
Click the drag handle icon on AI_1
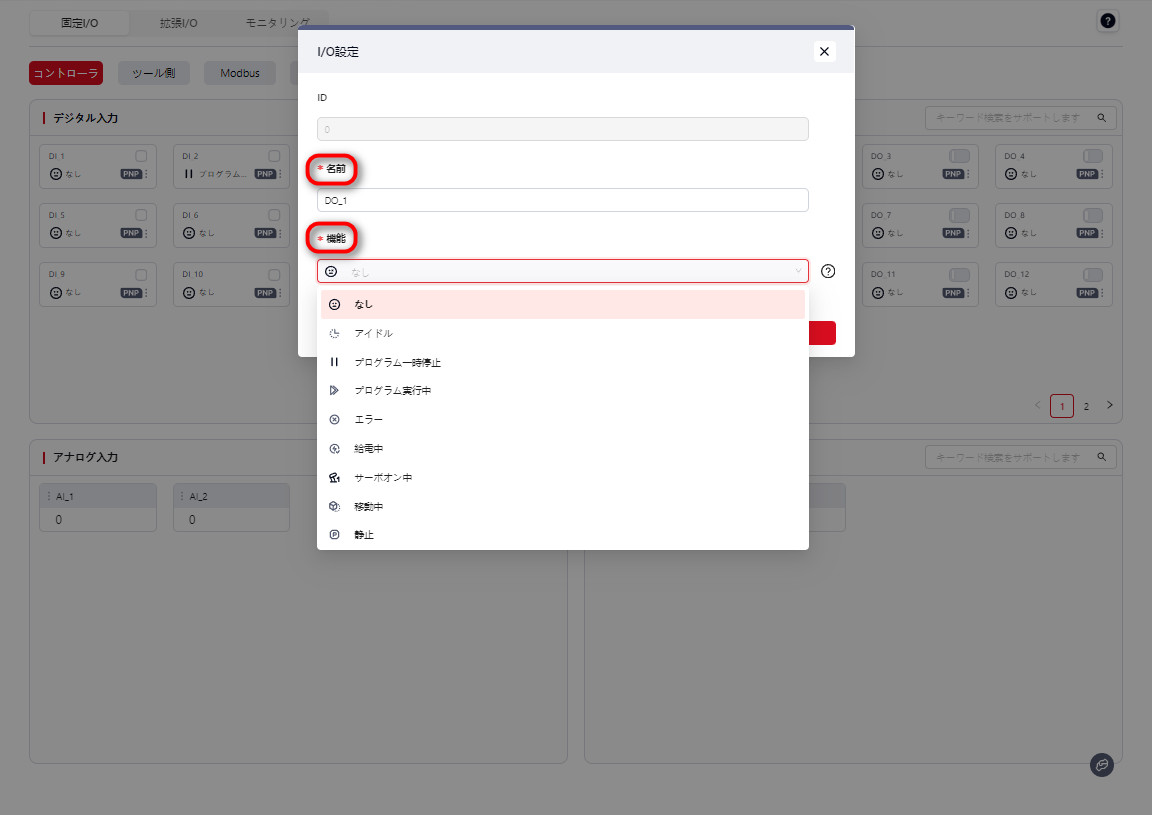tap(49, 496)
